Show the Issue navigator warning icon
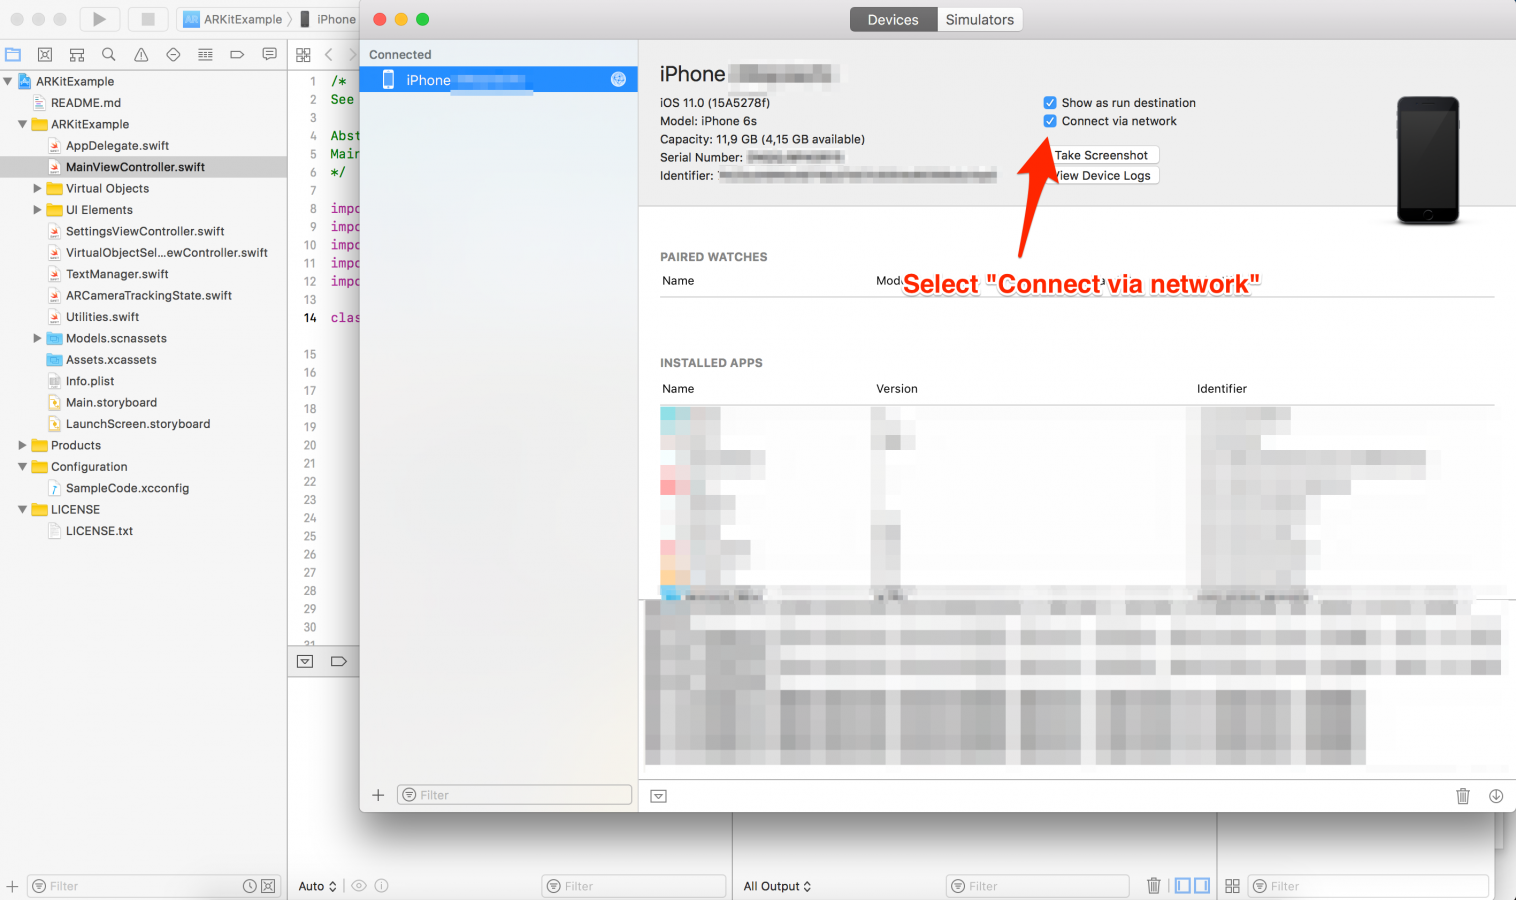Screen dimensions: 1516x900 click(x=141, y=55)
